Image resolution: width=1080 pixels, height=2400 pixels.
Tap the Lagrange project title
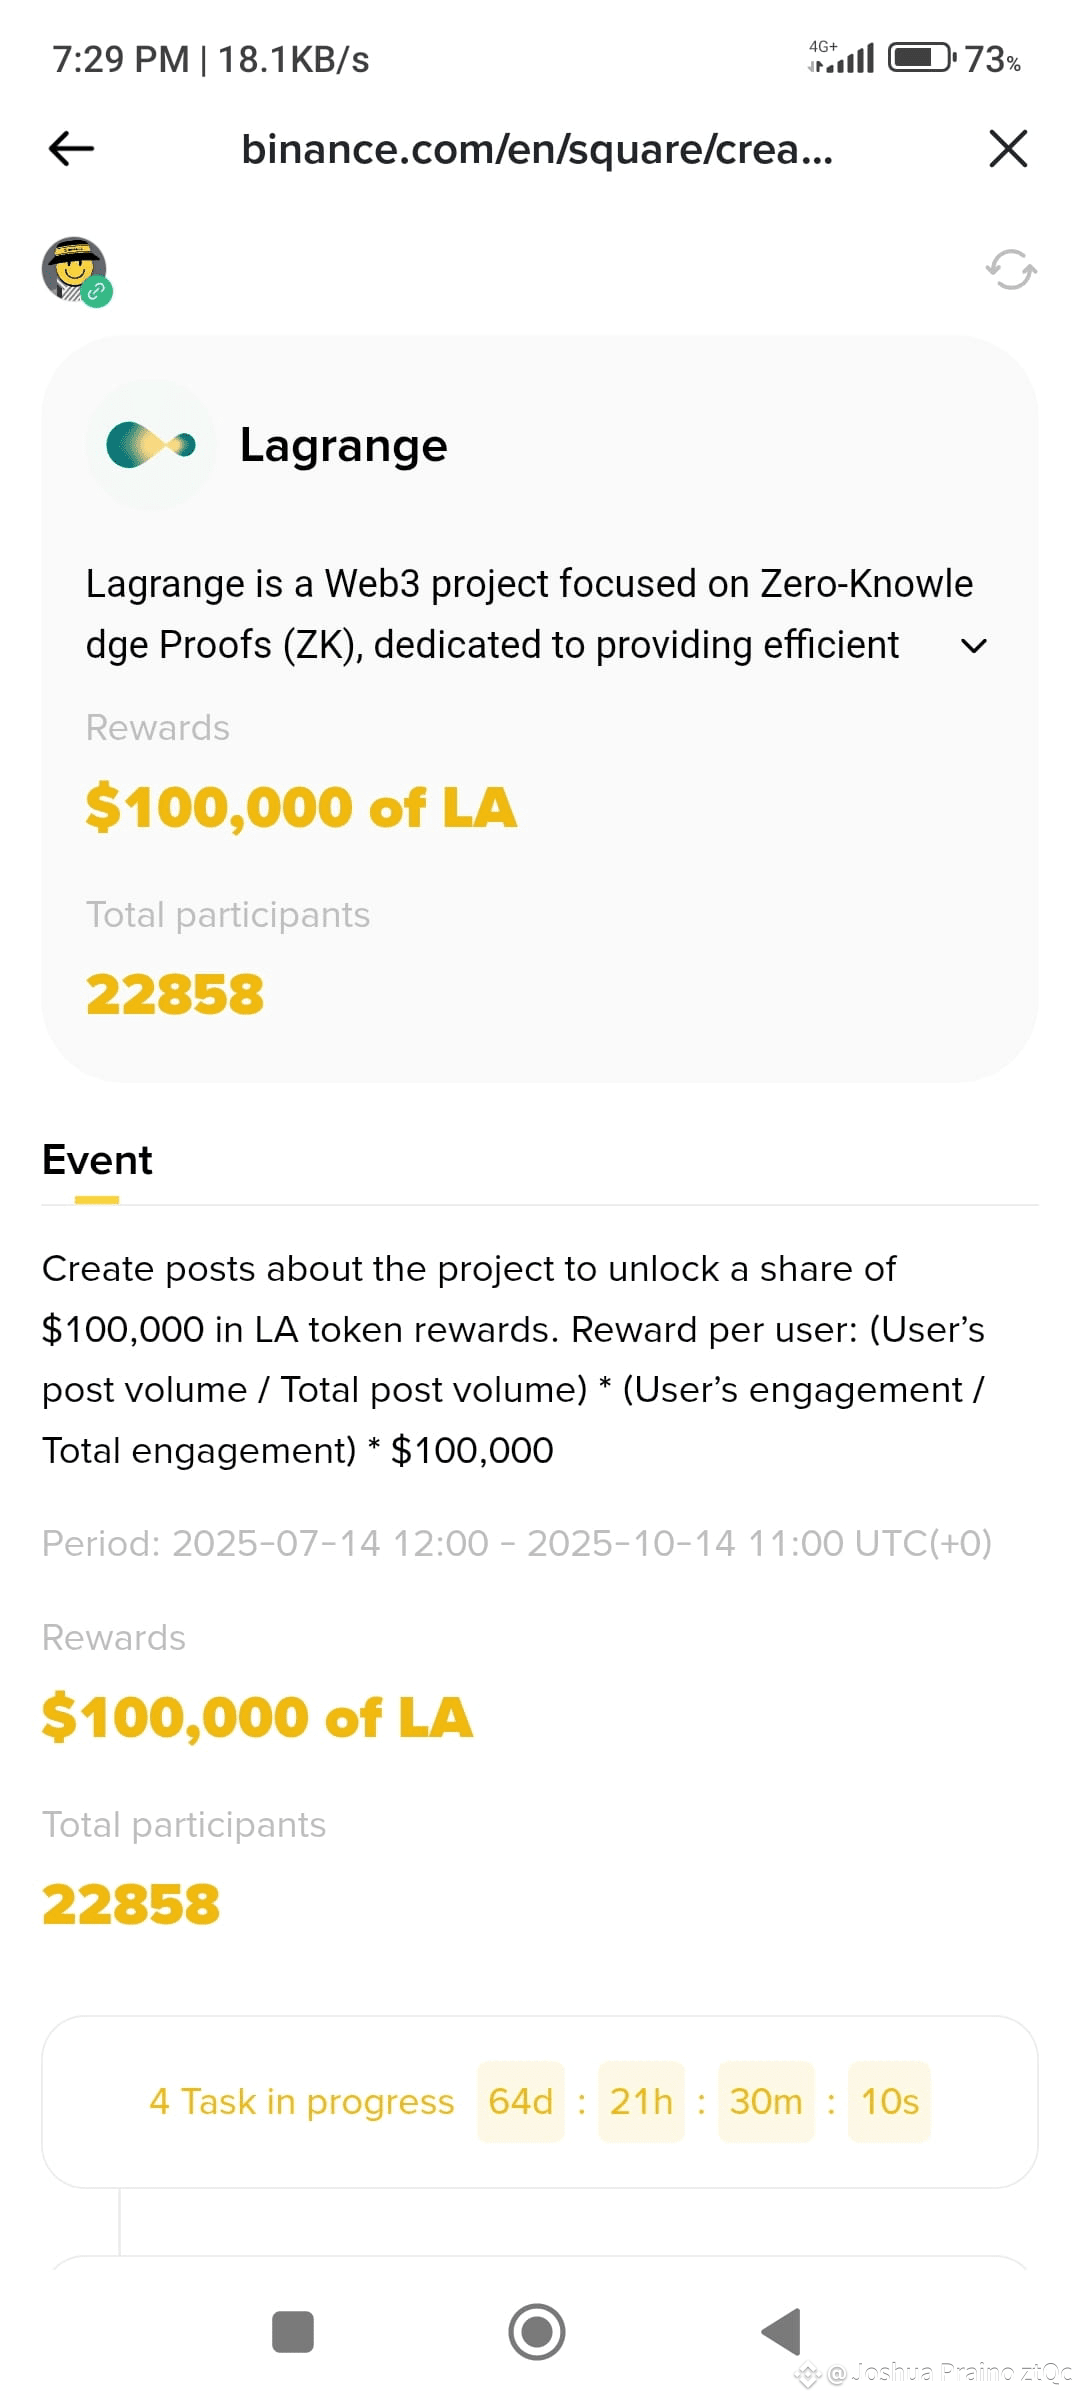[343, 445]
